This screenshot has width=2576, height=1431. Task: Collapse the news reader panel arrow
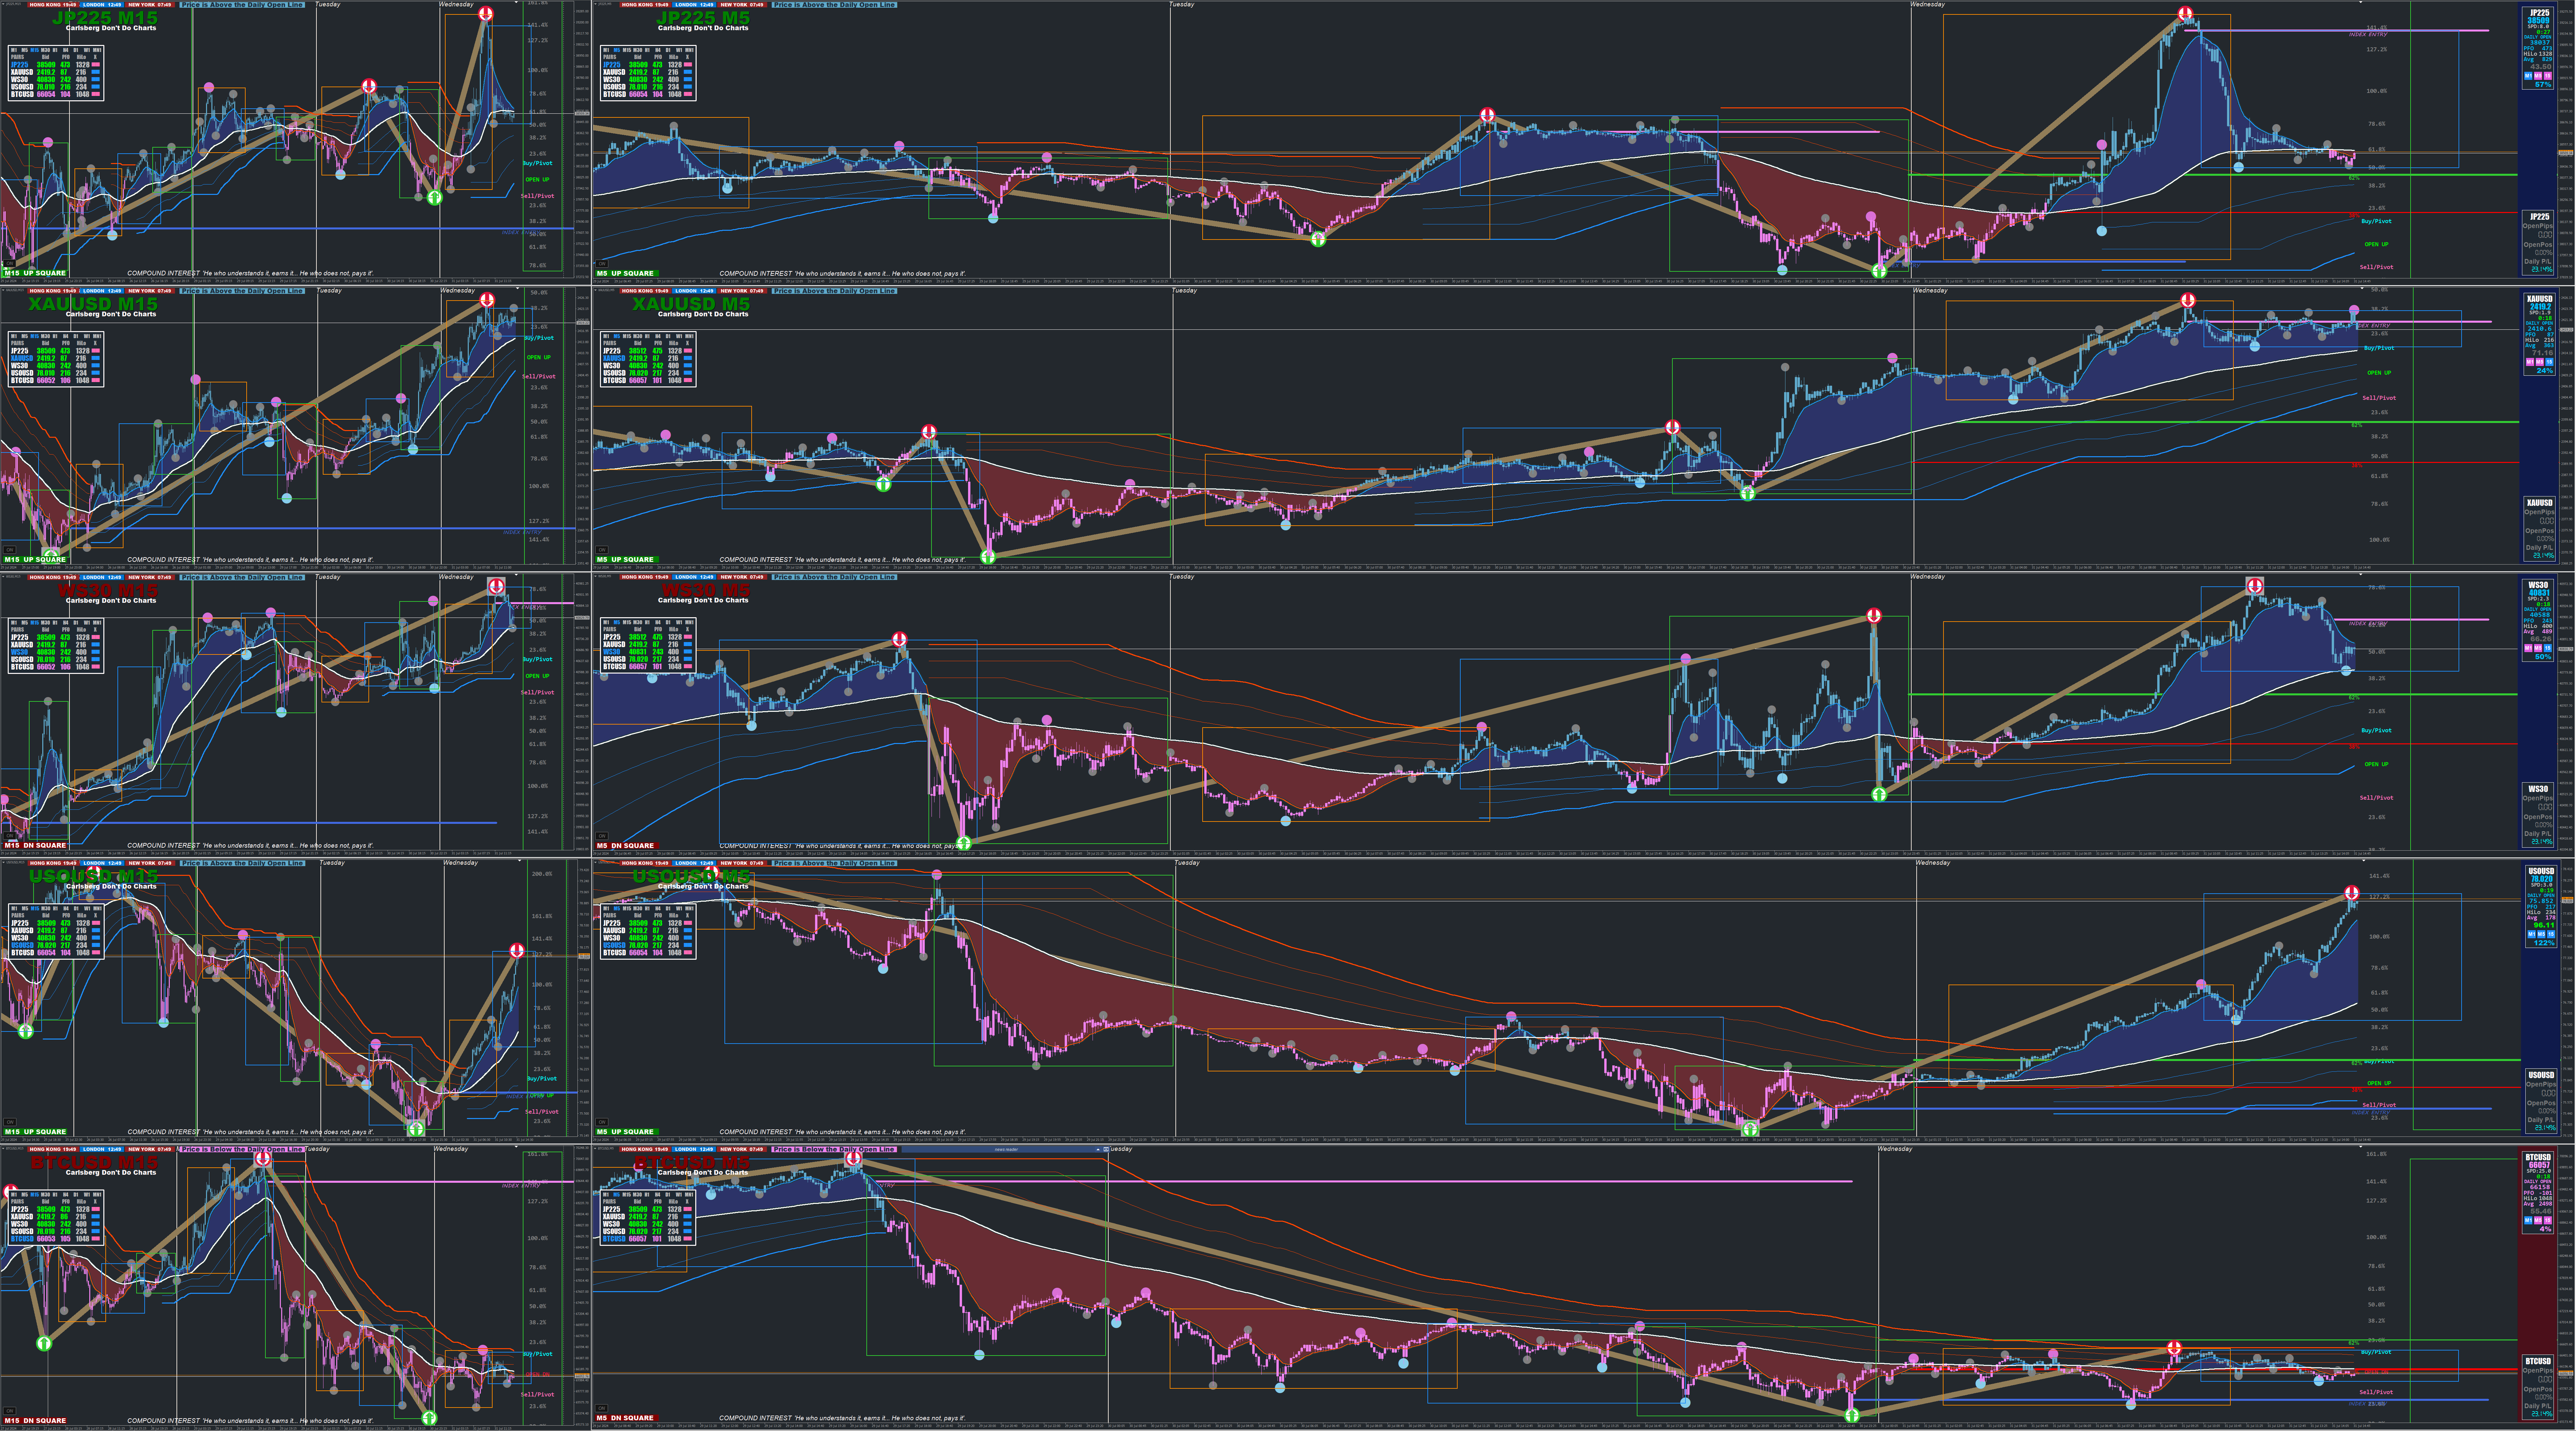coord(1098,1150)
